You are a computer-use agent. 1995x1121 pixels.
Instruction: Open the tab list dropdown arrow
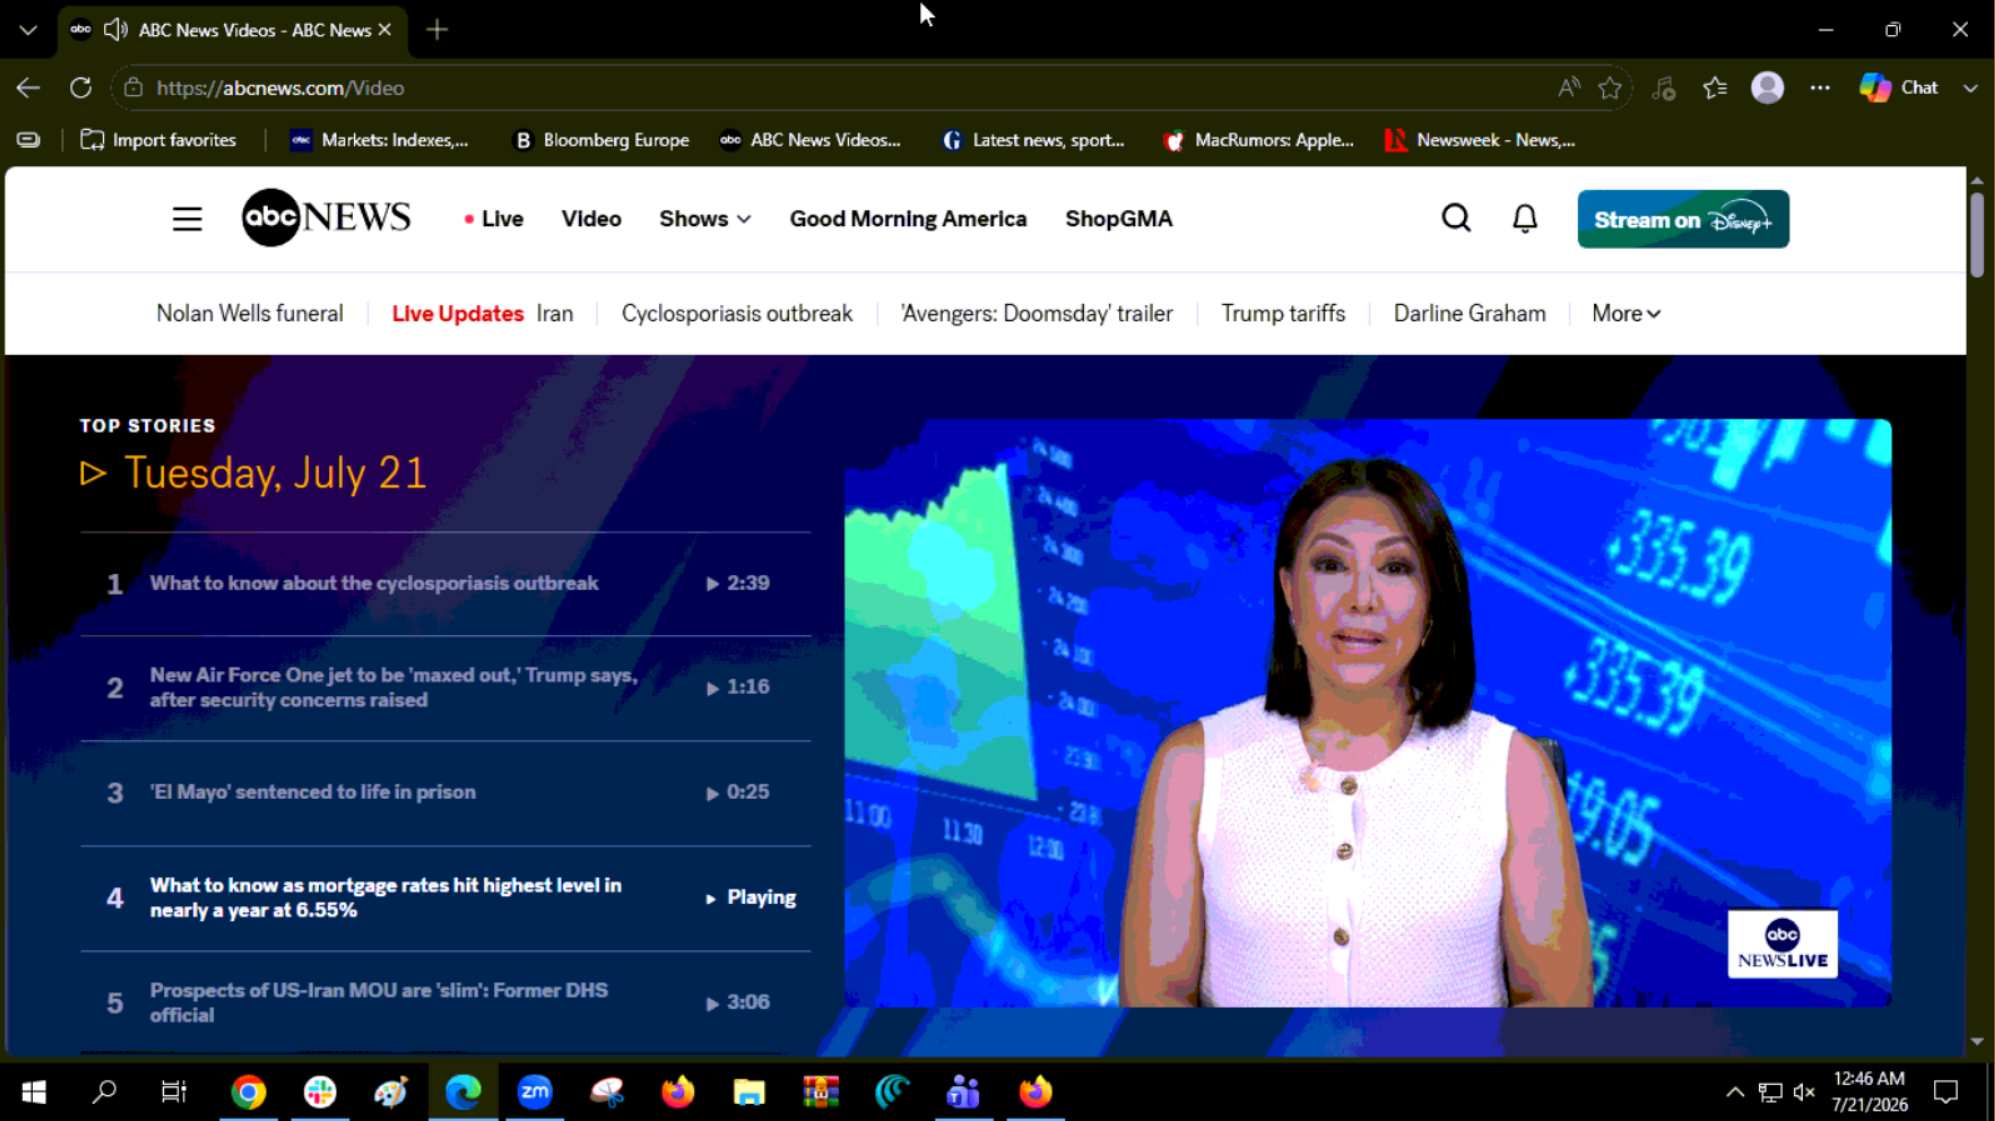click(x=28, y=30)
